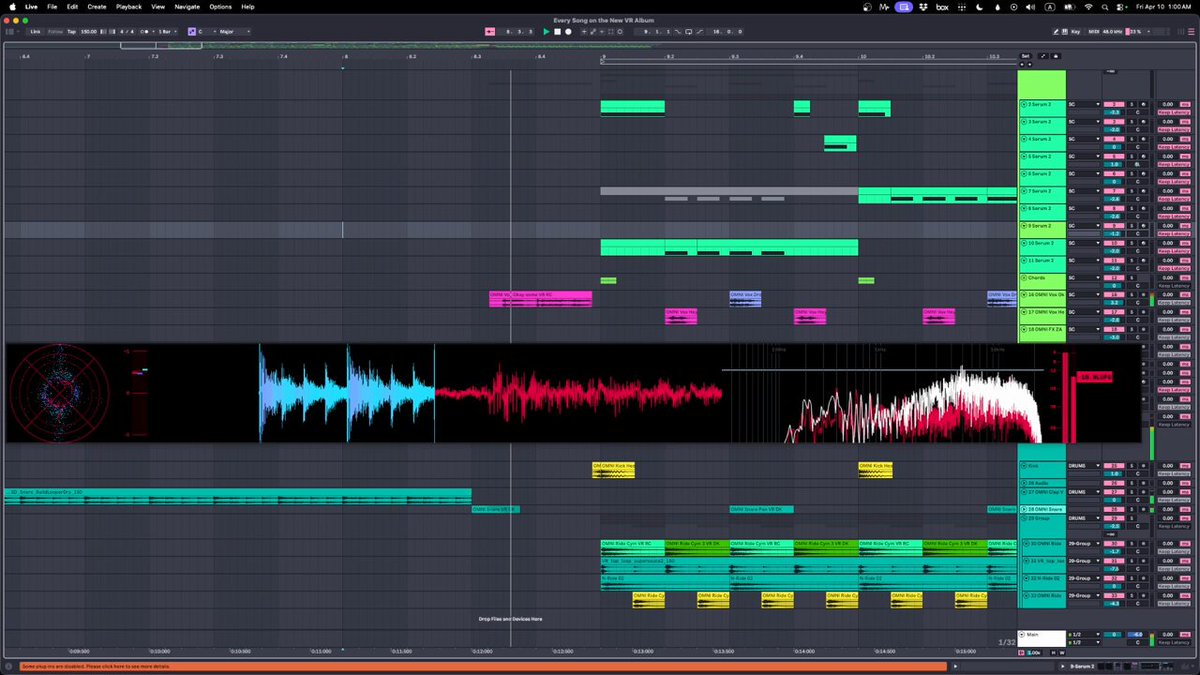
Task: Open the Navigate menu
Action: (187, 7)
